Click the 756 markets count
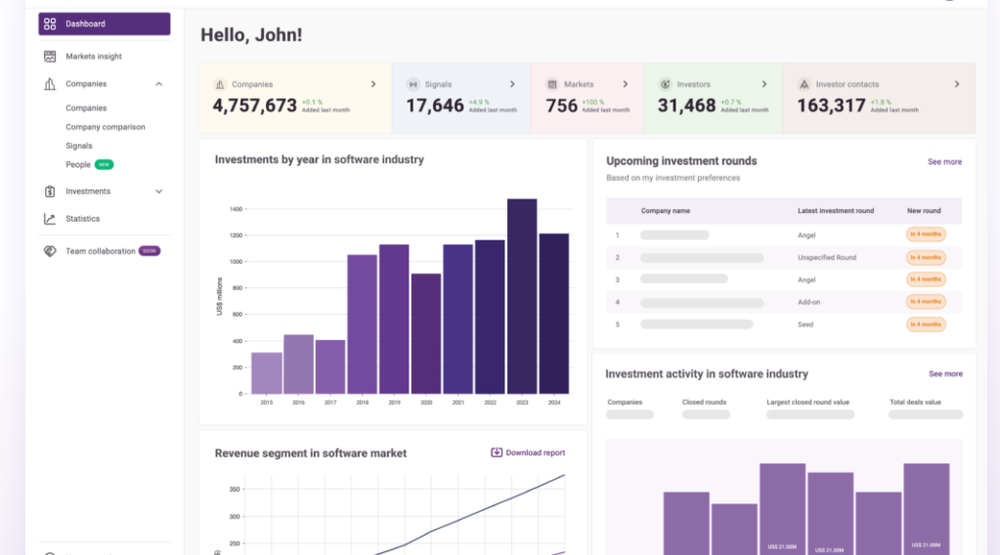This screenshot has width=1000, height=555. [561, 105]
